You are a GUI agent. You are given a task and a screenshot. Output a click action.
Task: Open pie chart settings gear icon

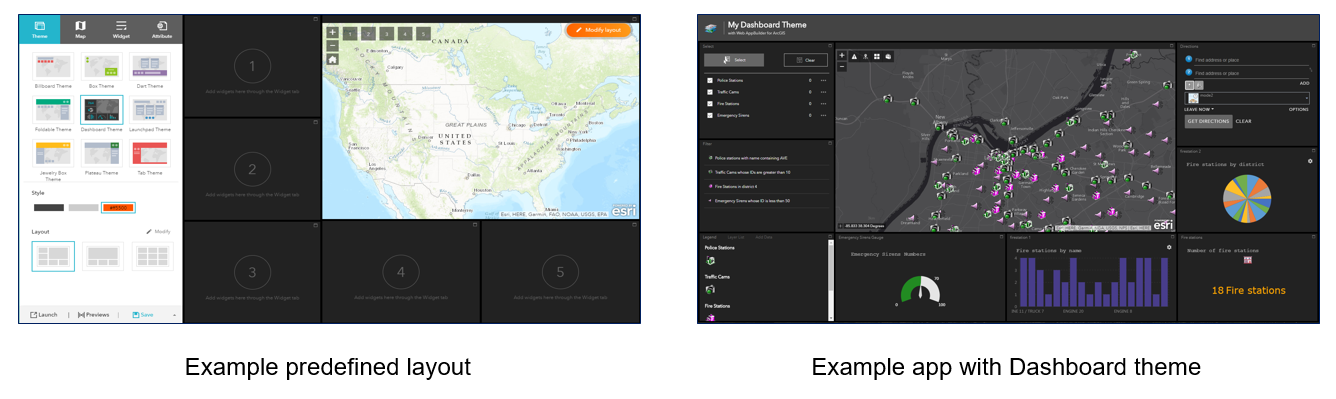point(1310,160)
